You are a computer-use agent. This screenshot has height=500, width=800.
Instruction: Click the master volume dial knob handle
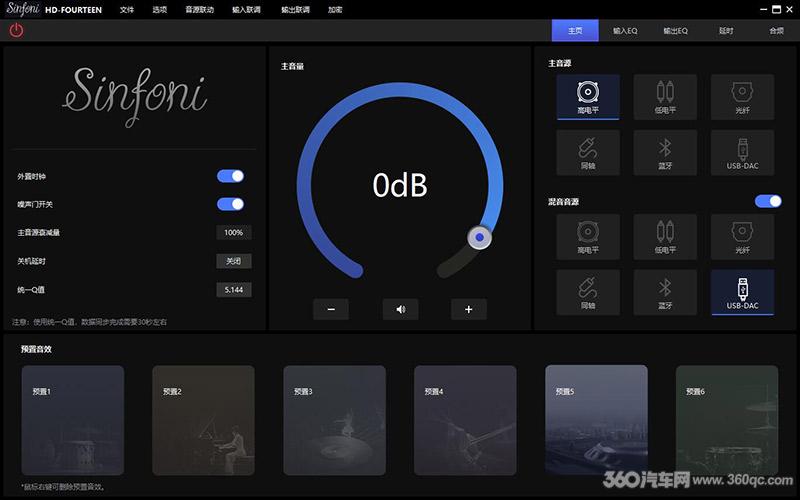480,237
